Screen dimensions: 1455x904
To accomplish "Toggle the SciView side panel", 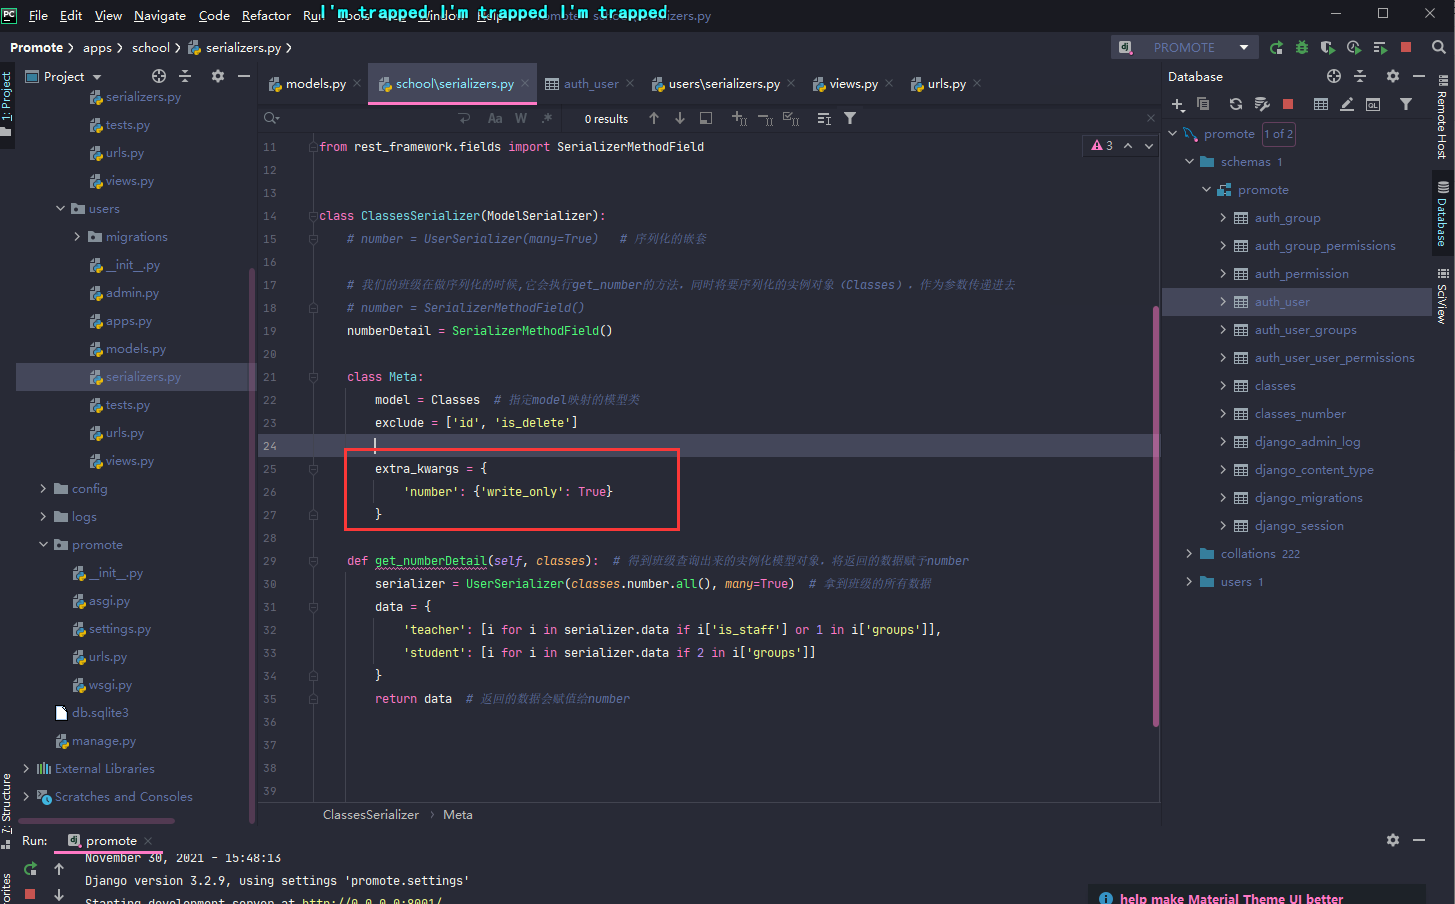I will click(1443, 296).
